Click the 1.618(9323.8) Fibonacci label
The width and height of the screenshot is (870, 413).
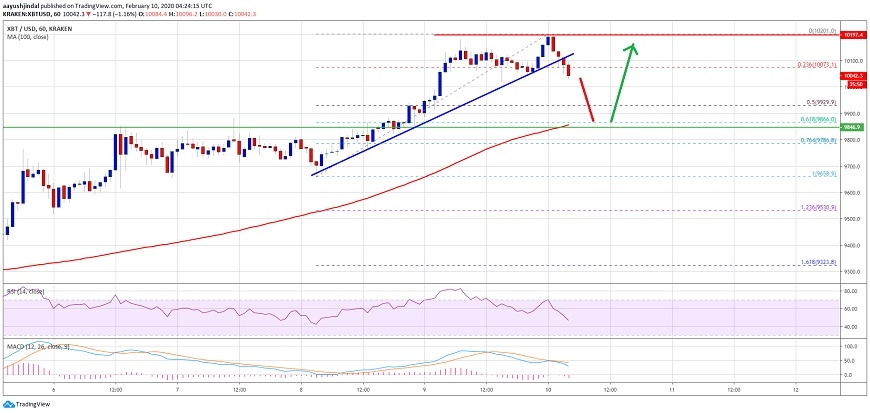[819, 262]
